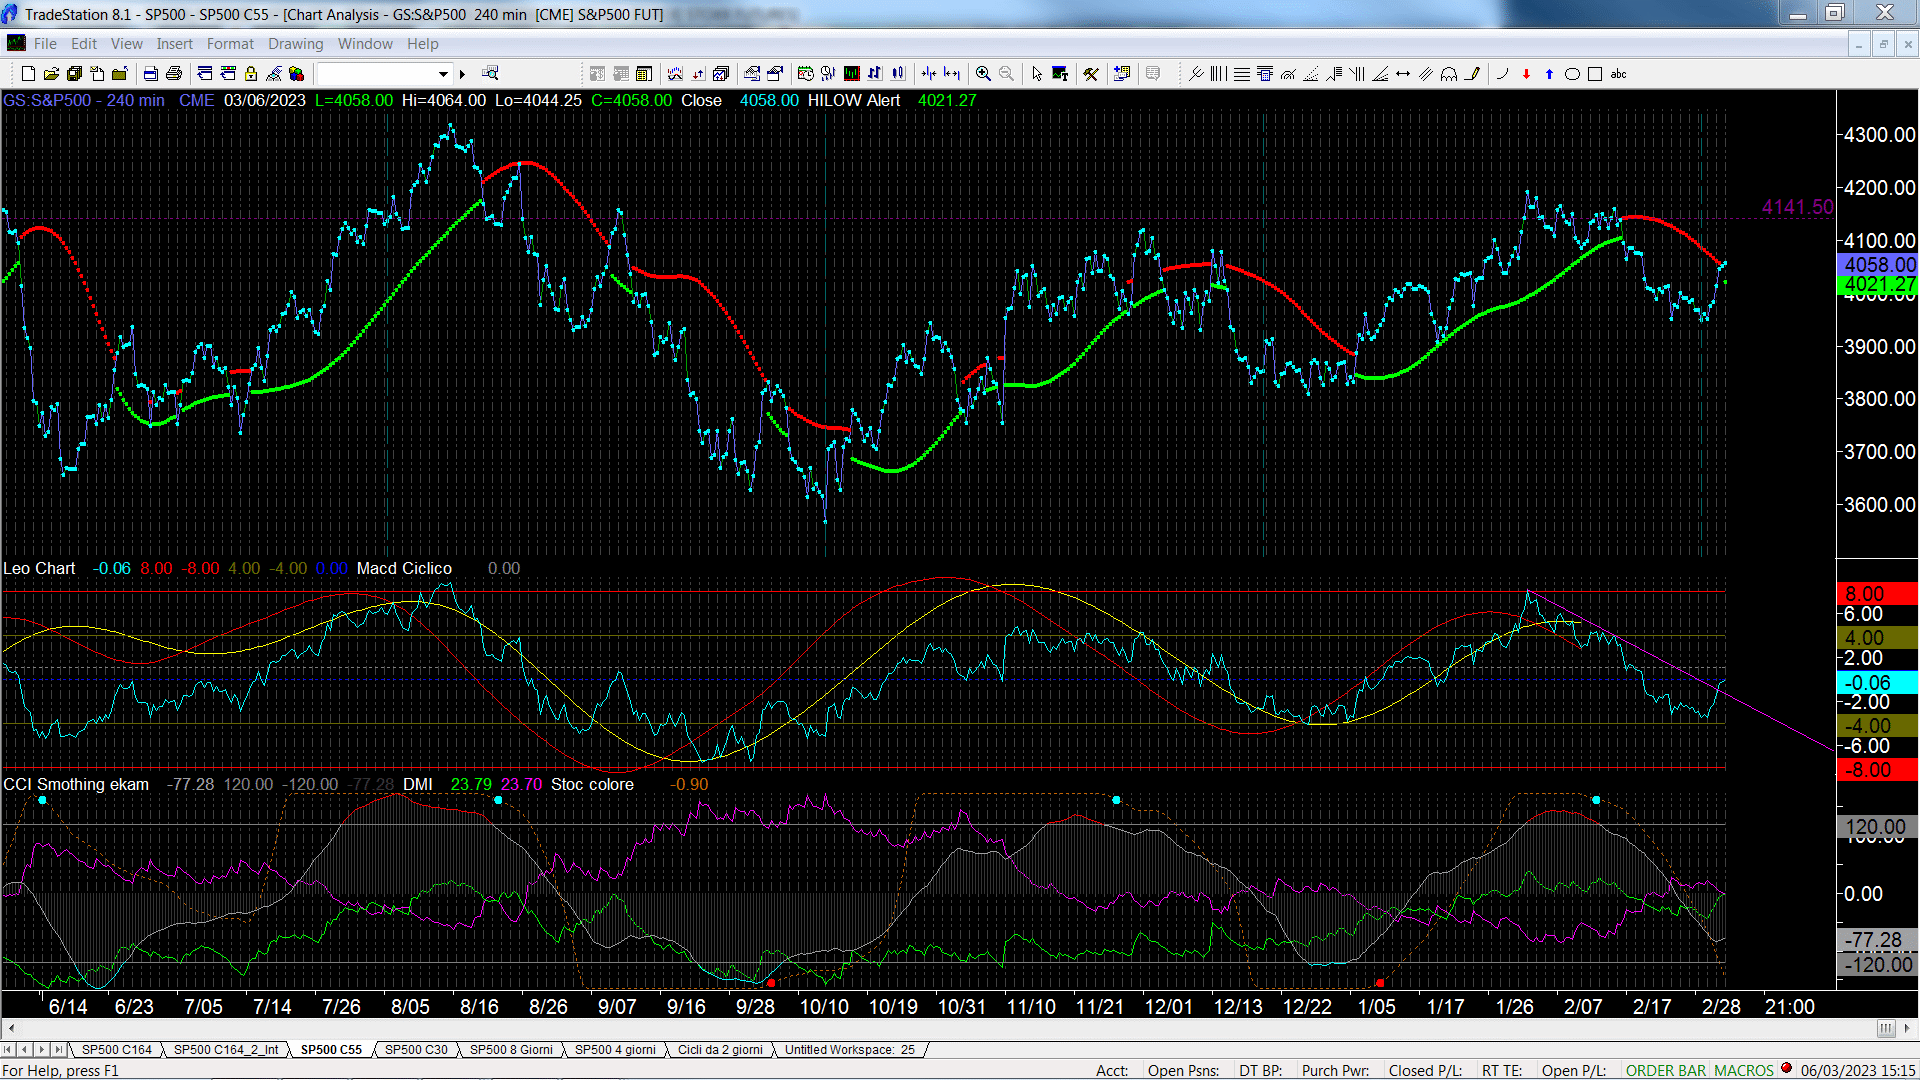
Task: Click the hammer and pick tools icon
Action: pos(1091,73)
